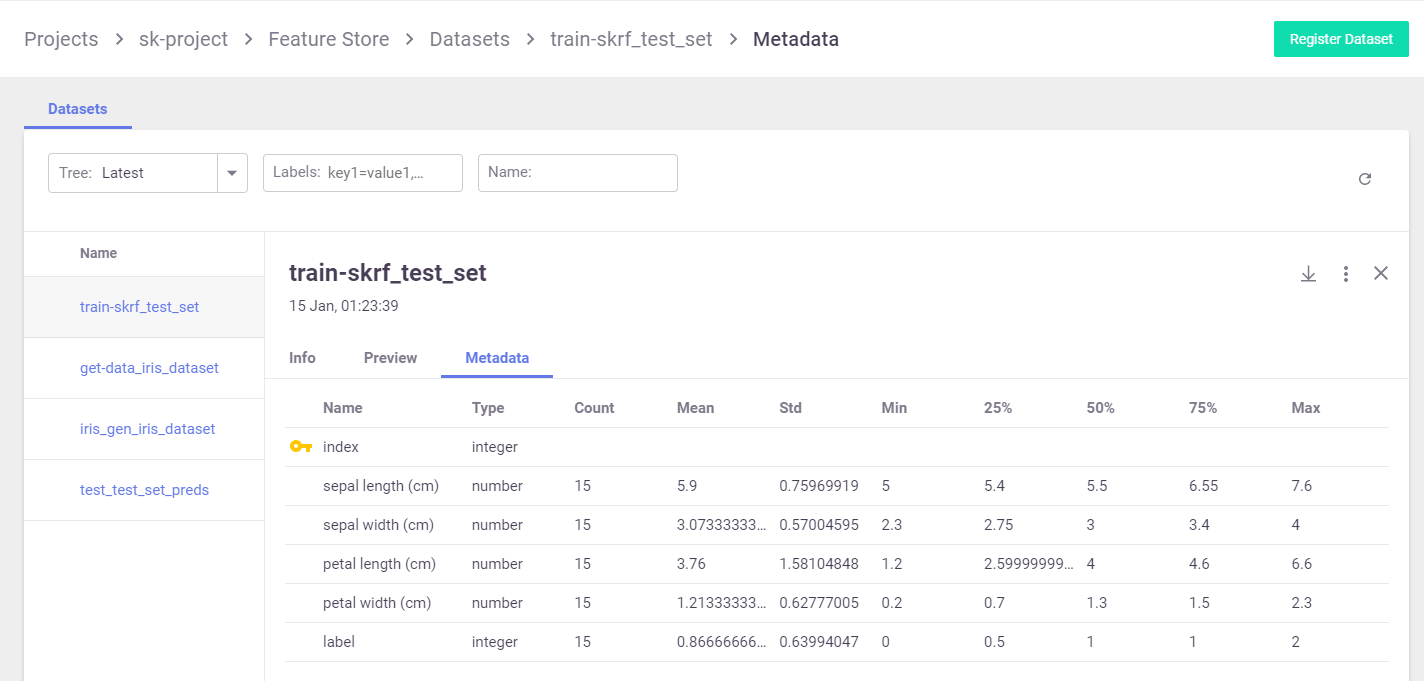1424x681 pixels.
Task: Open the Tree Latest dropdown arrow
Action: click(x=232, y=173)
